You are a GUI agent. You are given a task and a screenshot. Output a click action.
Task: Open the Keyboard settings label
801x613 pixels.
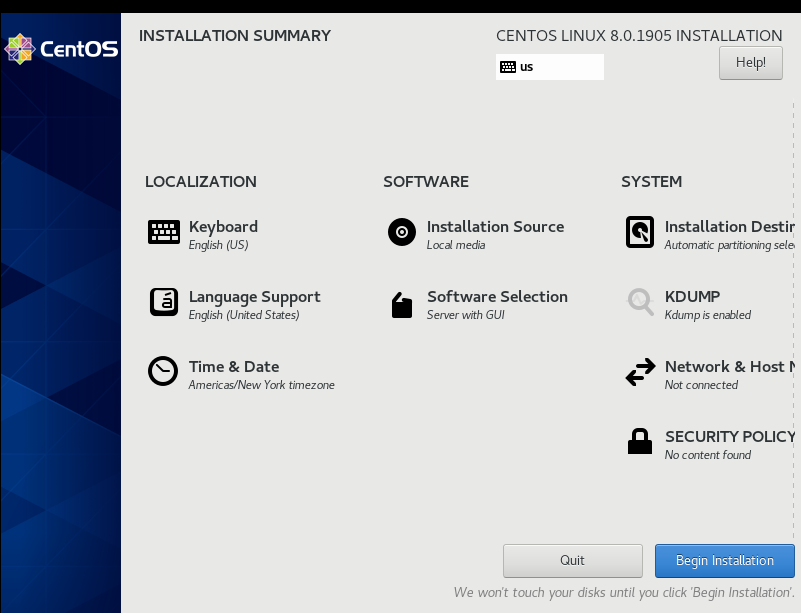[x=223, y=226]
